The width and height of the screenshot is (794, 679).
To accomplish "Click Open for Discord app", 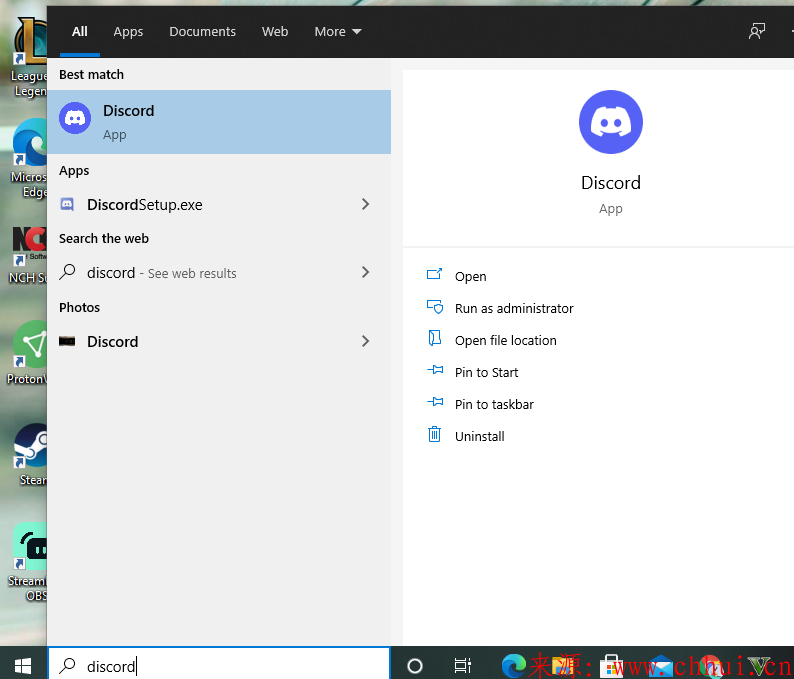I will click(470, 276).
